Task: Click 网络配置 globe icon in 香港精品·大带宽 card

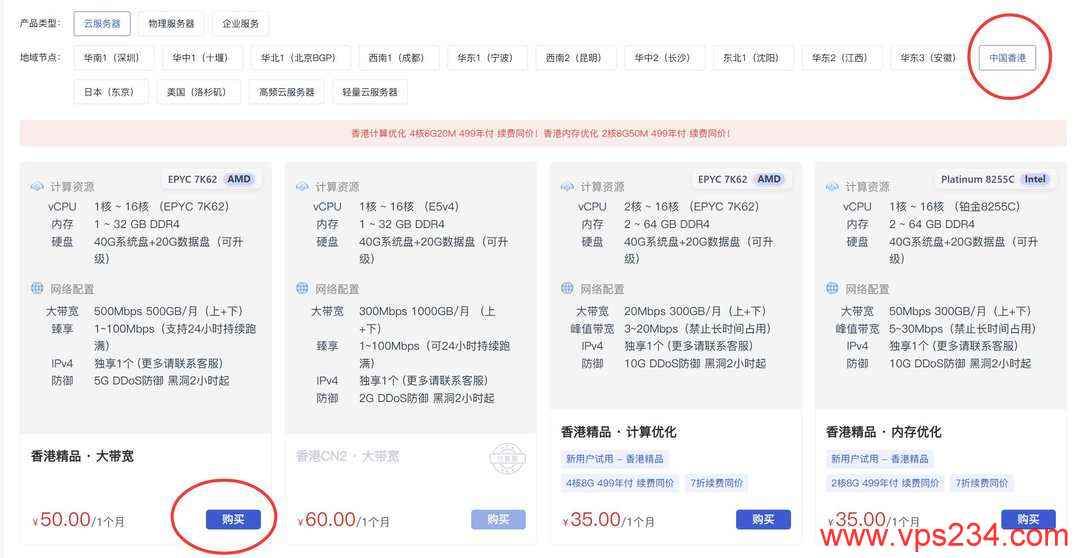Action: (37, 288)
